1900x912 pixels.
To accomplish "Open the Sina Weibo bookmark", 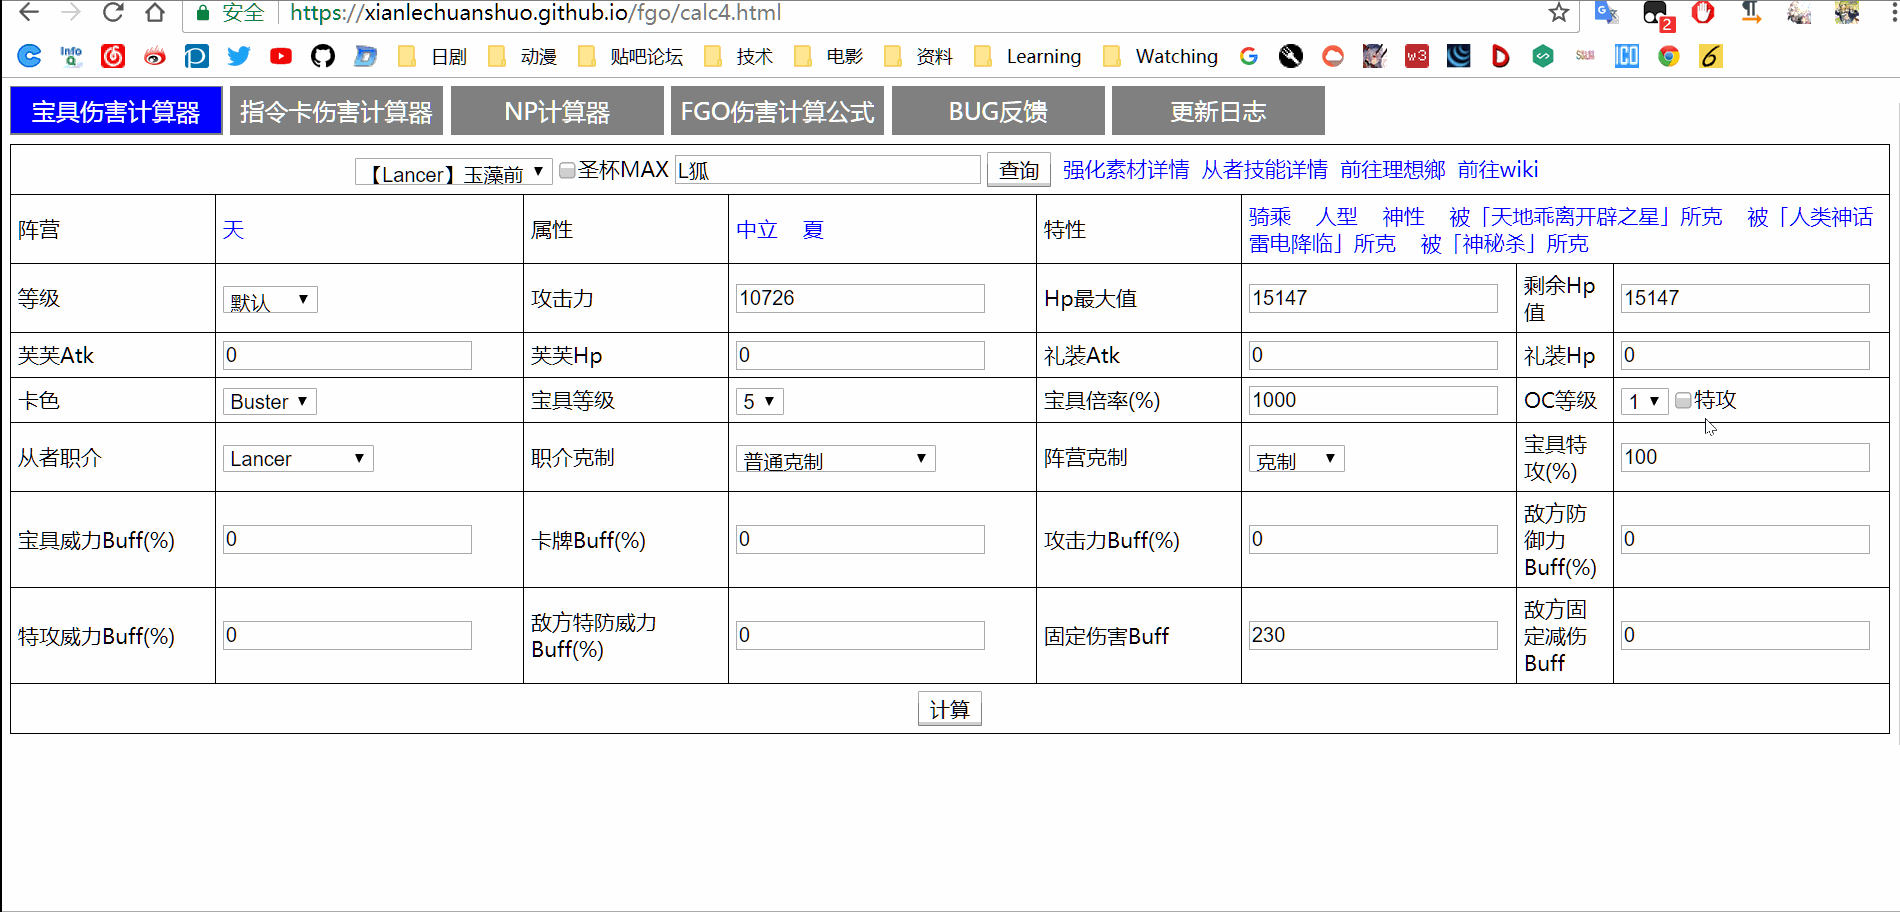I will tap(155, 56).
